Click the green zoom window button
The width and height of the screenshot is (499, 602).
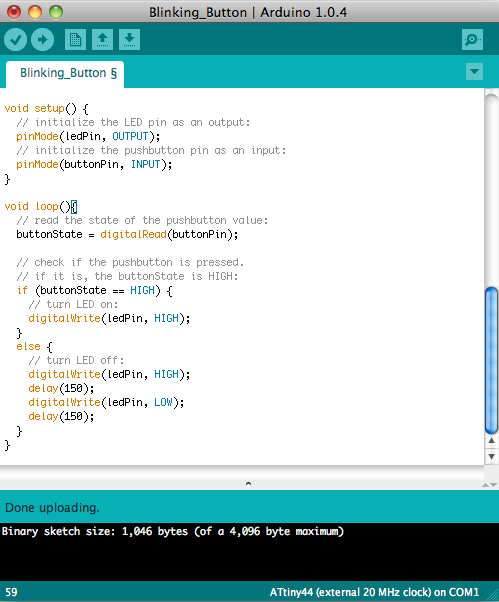point(56,12)
